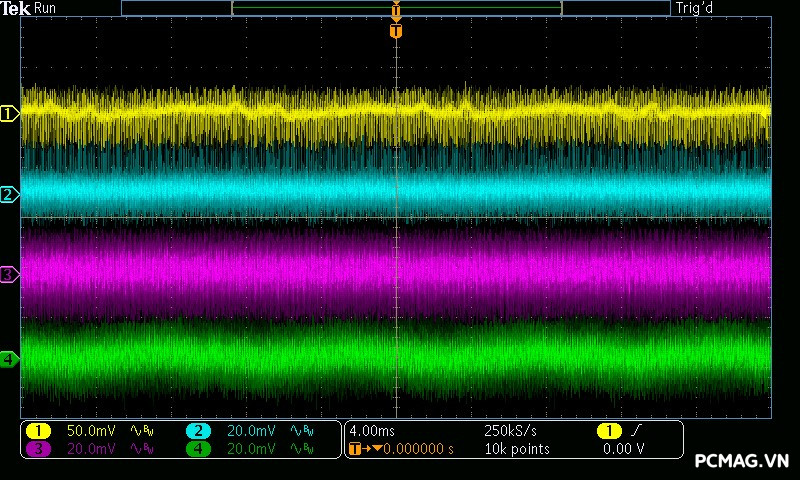
Task: Click the channel 1 yellow ground marker
Action: coord(9,114)
